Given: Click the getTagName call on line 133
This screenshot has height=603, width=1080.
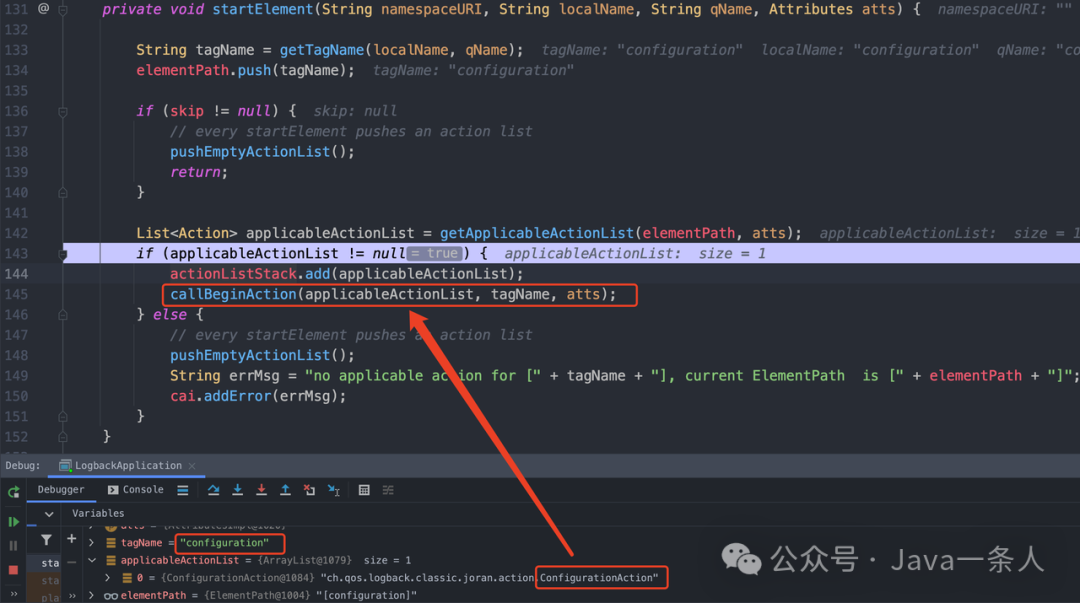Looking at the screenshot, I should (322, 50).
